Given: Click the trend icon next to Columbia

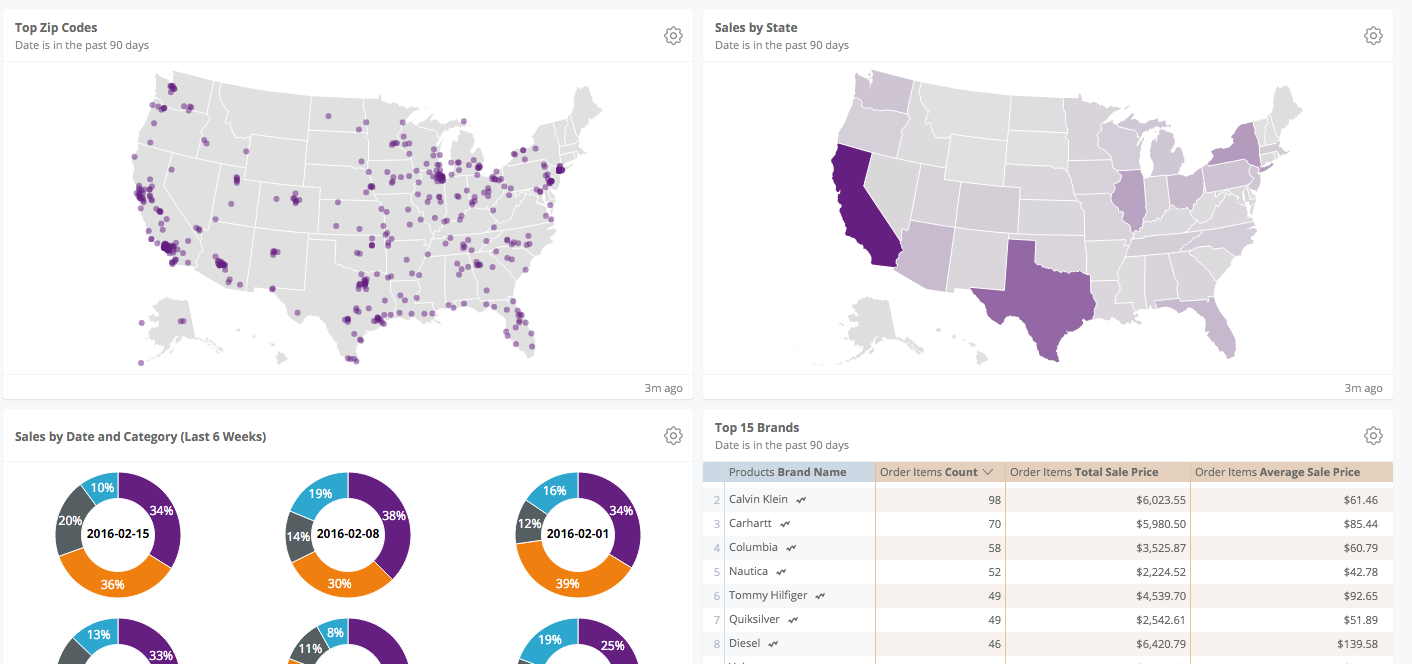Looking at the screenshot, I should tap(791, 548).
